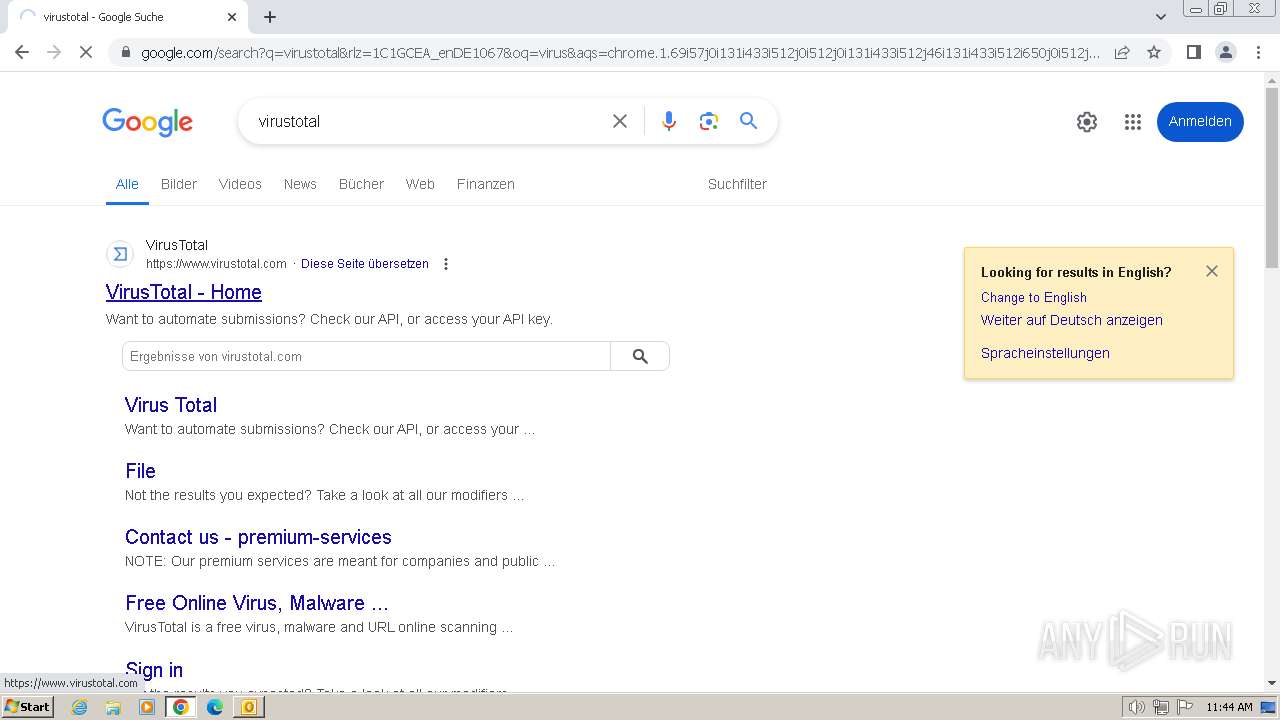Open Windows Media Player taskbar icon
The width and height of the screenshot is (1280, 720).
(x=147, y=707)
